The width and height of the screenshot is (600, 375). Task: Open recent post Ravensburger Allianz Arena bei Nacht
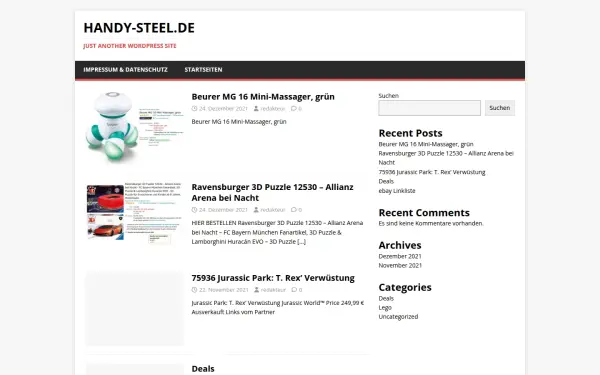click(446, 158)
